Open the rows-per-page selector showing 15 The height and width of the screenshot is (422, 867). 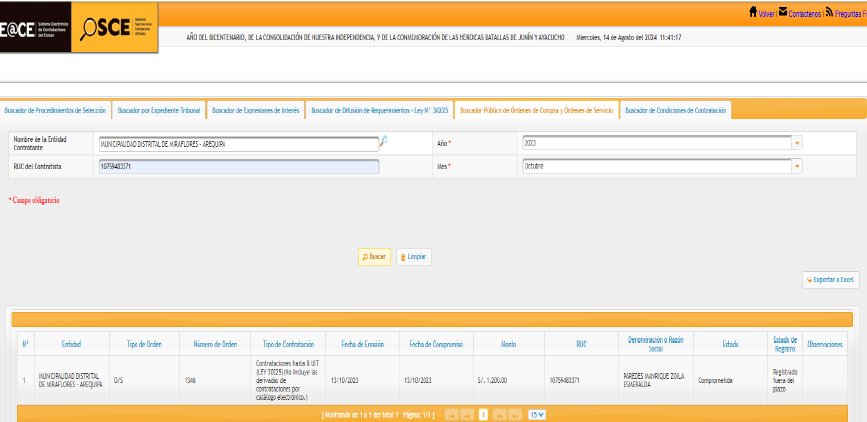pyautogui.click(x=537, y=414)
